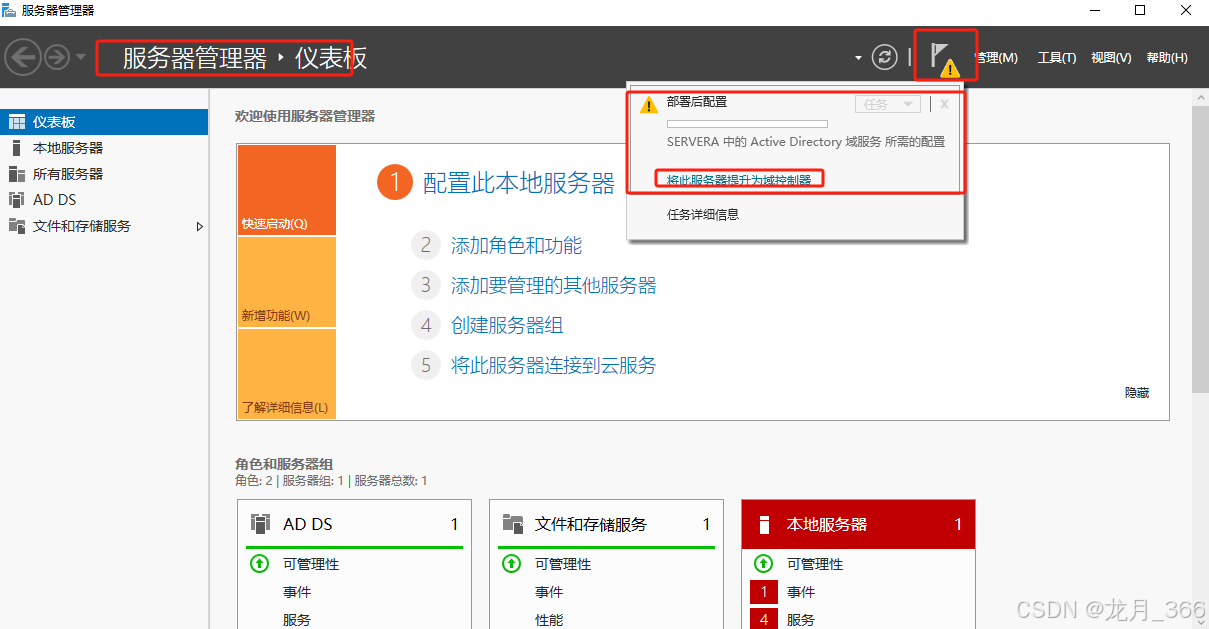
Task: Open the dropdown arrow left of refresh
Action: (x=858, y=58)
